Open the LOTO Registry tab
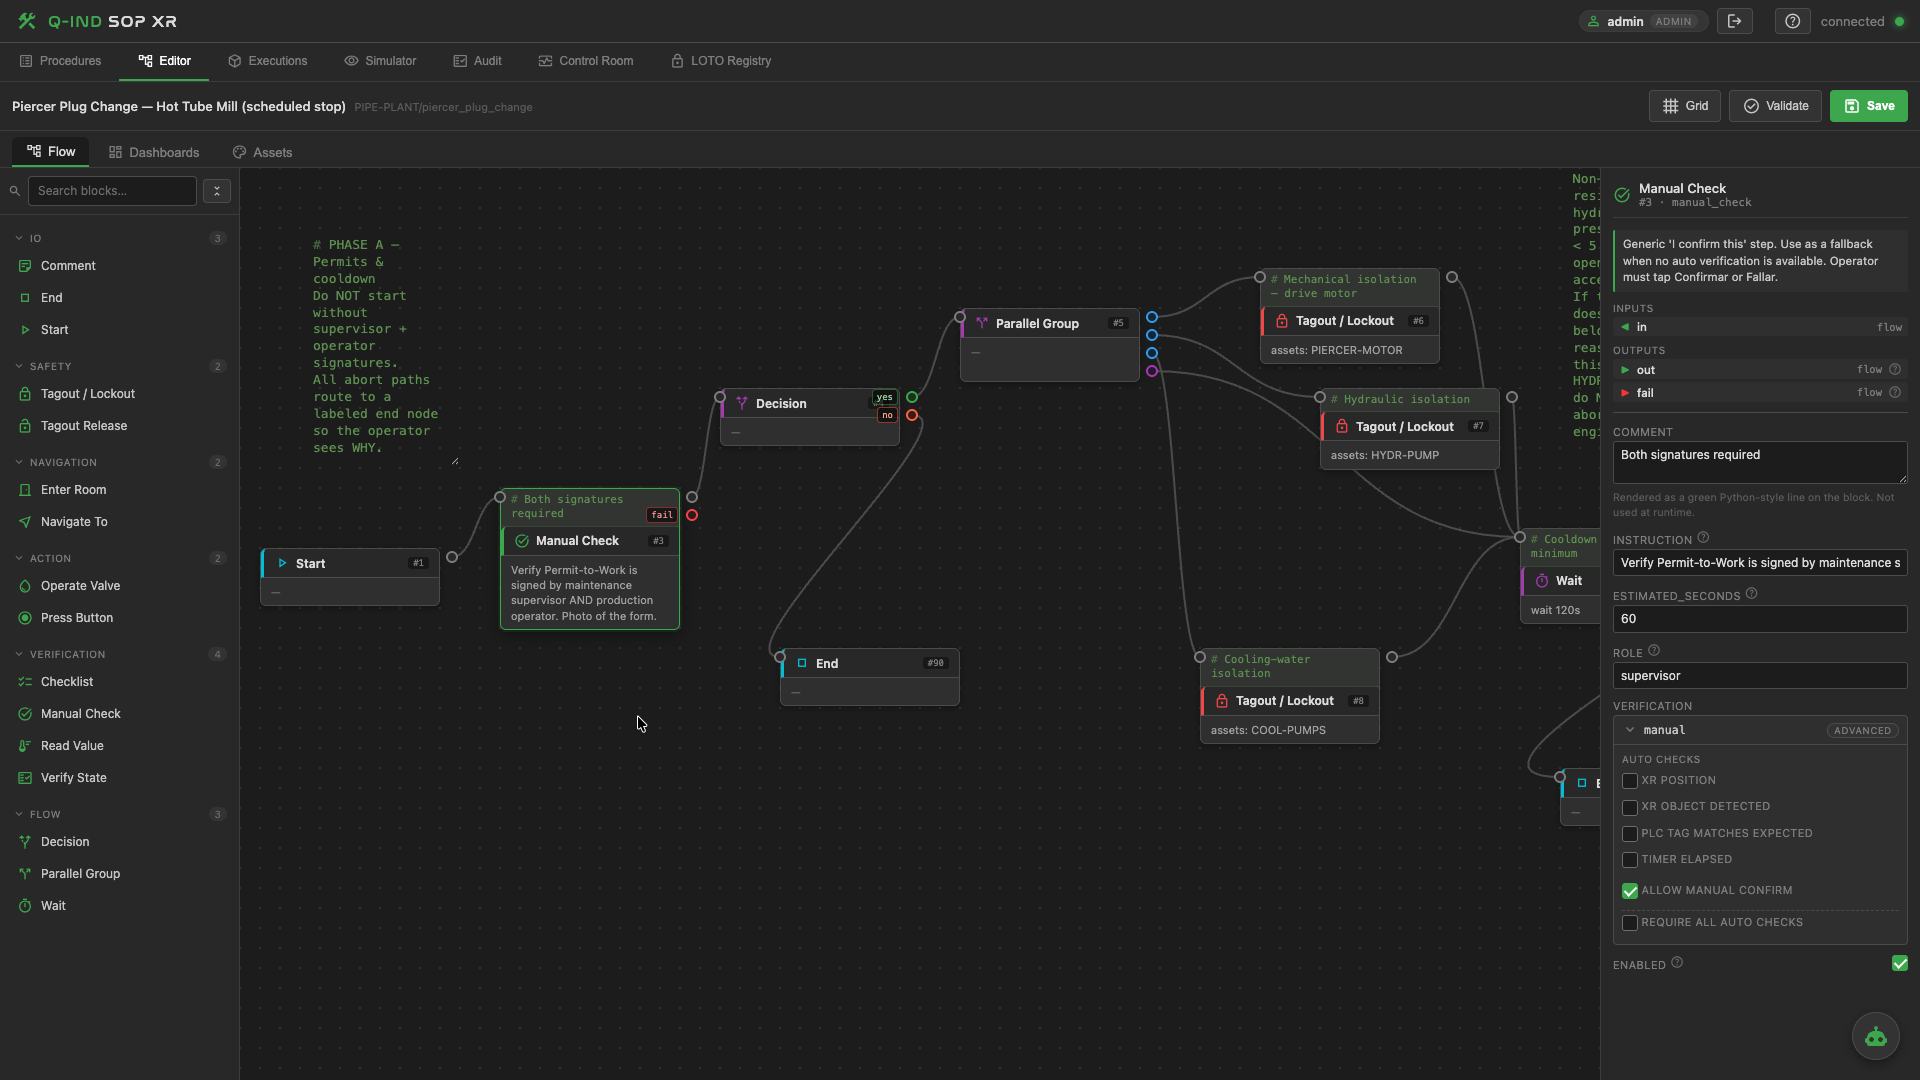The height and width of the screenshot is (1080, 1920). pyautogui.click(x=721, y=61)
